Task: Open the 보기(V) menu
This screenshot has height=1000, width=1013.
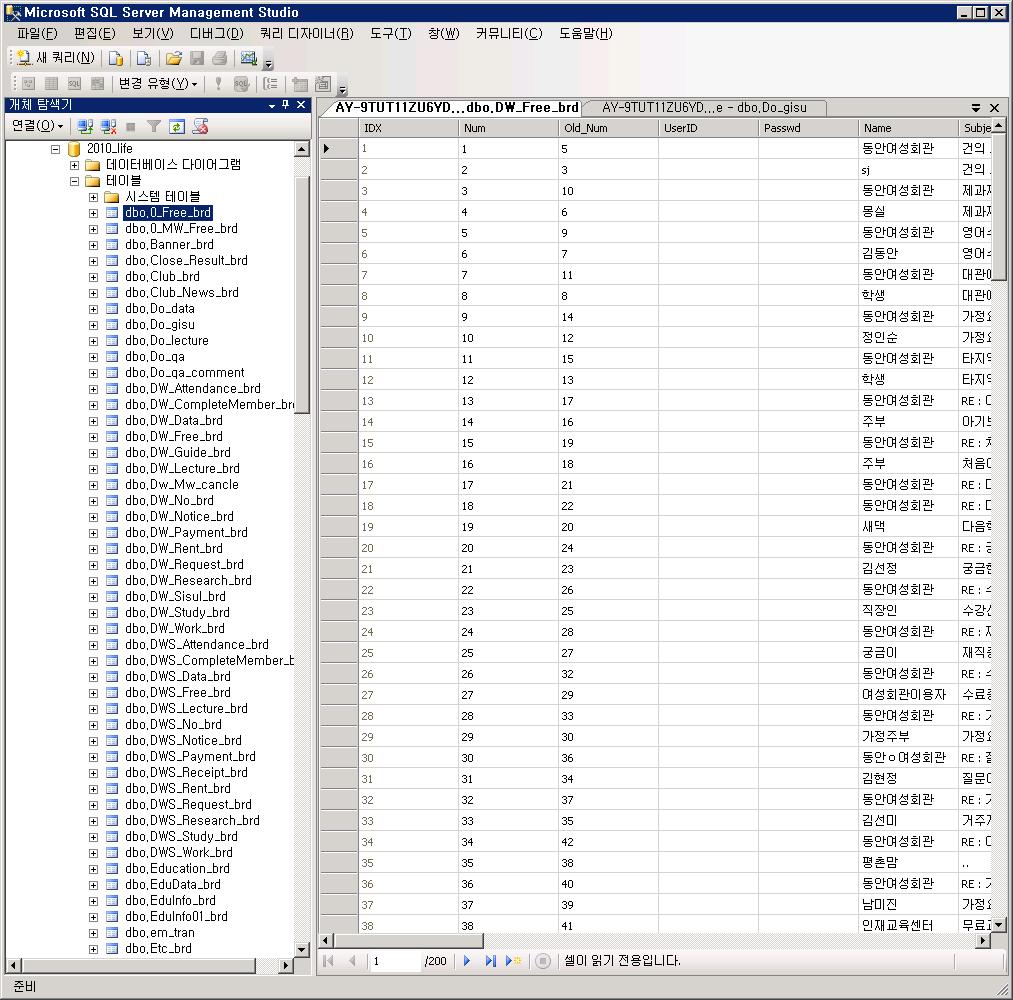Action: (x=152, y=34)
